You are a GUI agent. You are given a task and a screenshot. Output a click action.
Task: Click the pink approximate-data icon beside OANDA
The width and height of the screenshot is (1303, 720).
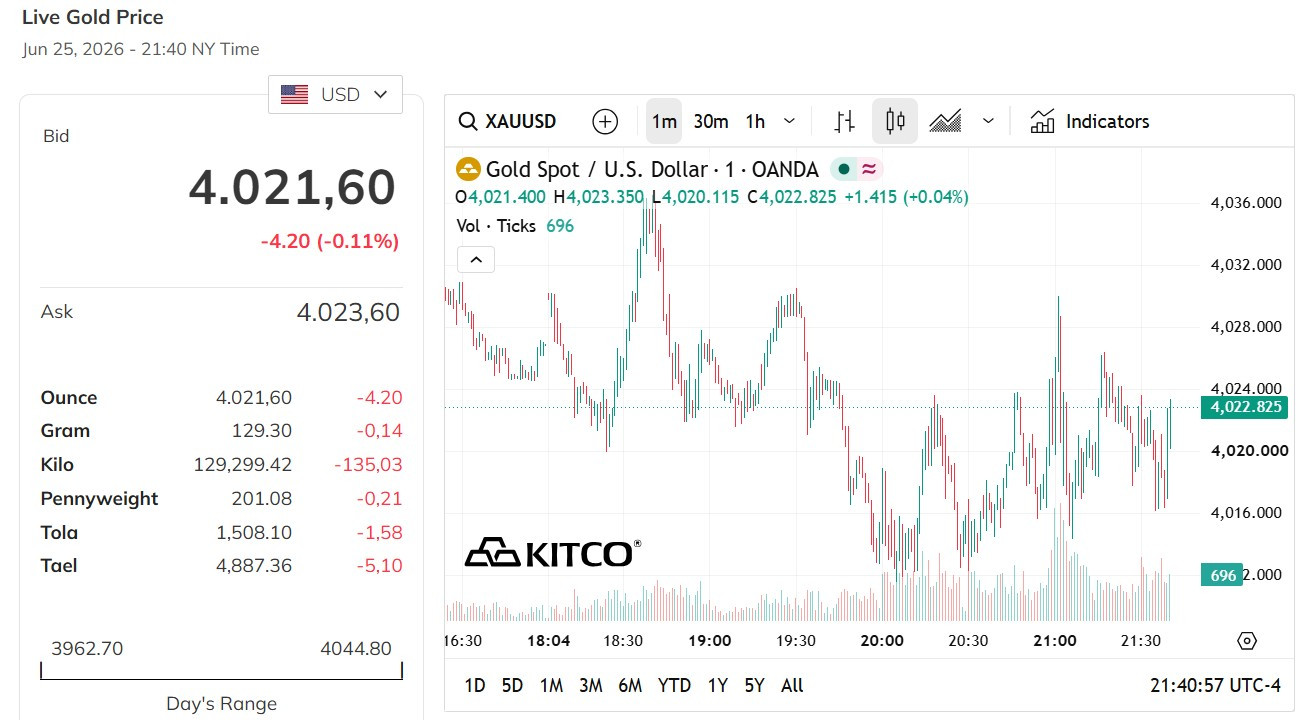click(869, 169)
